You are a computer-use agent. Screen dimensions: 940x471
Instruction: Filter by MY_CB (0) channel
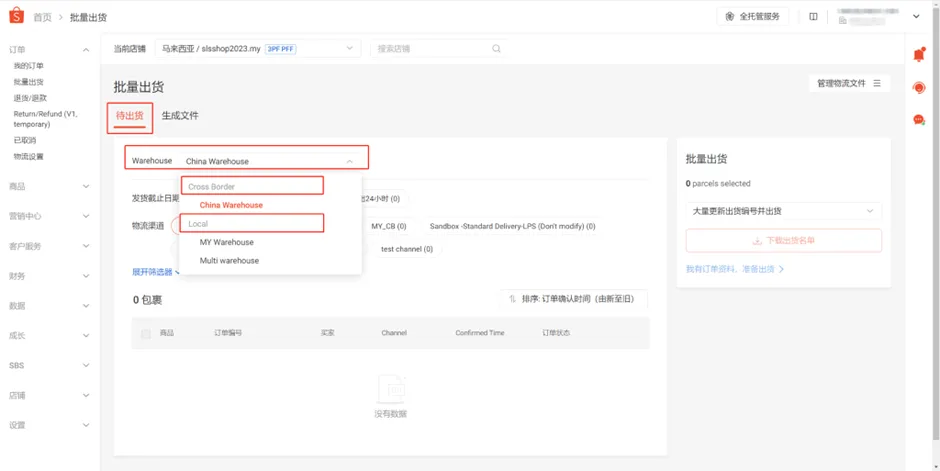tap(389, 227)
